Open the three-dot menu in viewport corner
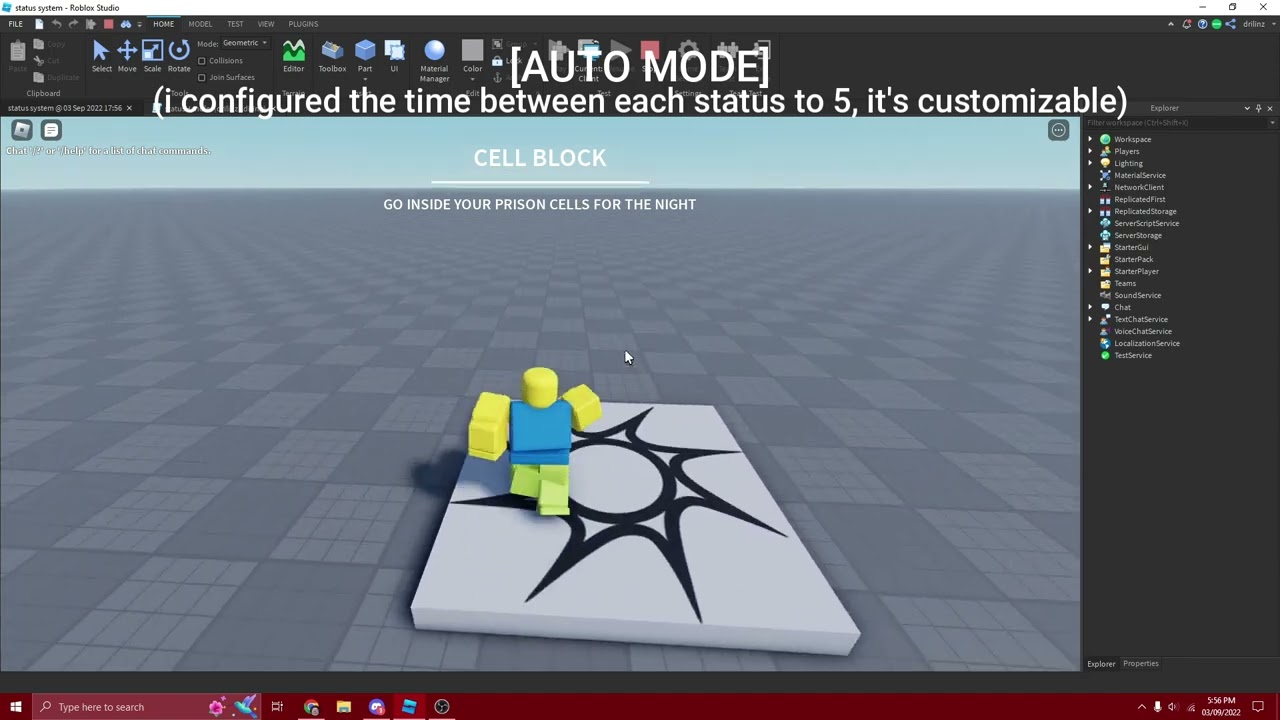This screenshot has width=1280, height=720. (x=1058, y=130)
